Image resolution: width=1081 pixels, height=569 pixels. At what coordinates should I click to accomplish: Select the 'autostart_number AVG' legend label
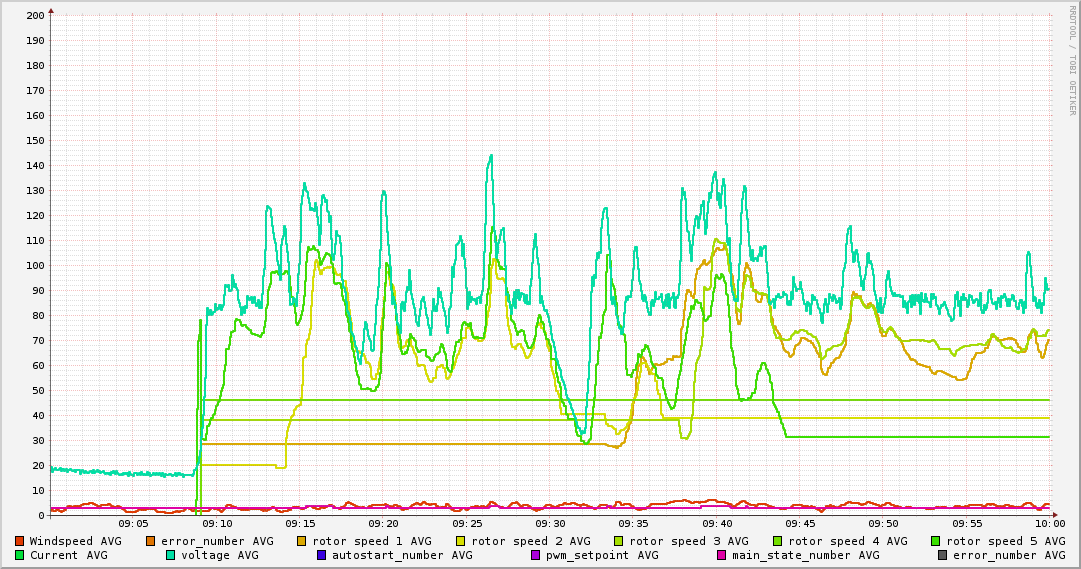[x=403, y=555]
